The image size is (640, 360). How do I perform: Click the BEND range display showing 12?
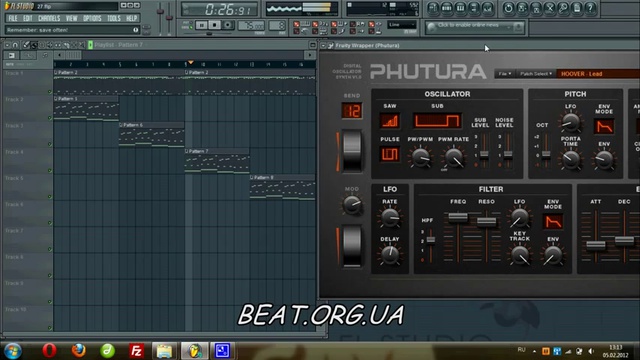351,111
